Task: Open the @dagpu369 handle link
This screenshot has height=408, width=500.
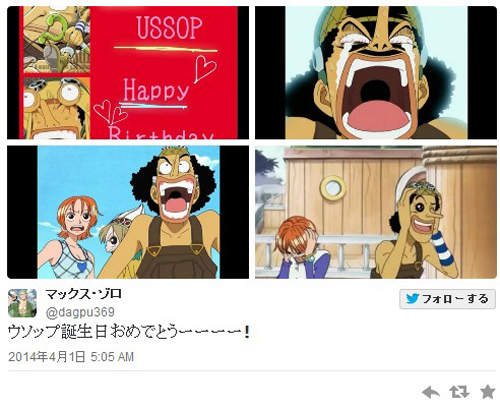Action: pos(80,312)
